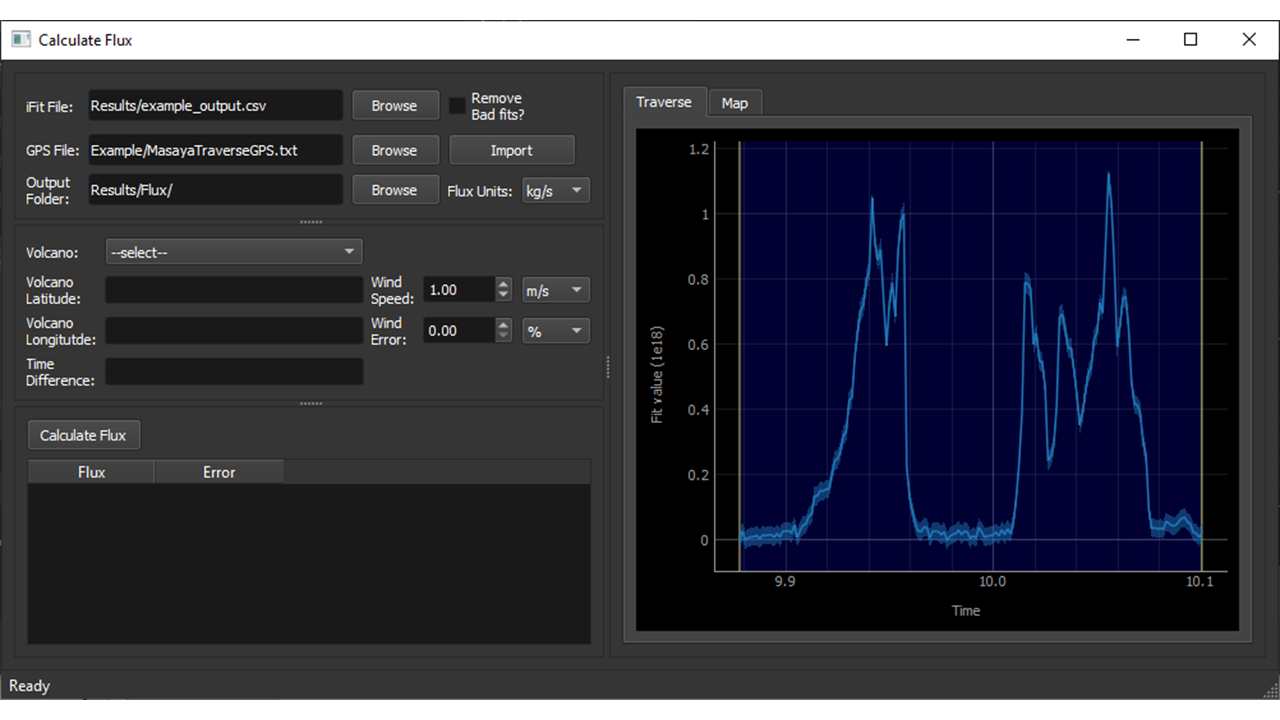The width and height of the screenshot is (1280, 720).
Task: Click the Error column header
Action: pyautogui.click(x=219, y=472)
